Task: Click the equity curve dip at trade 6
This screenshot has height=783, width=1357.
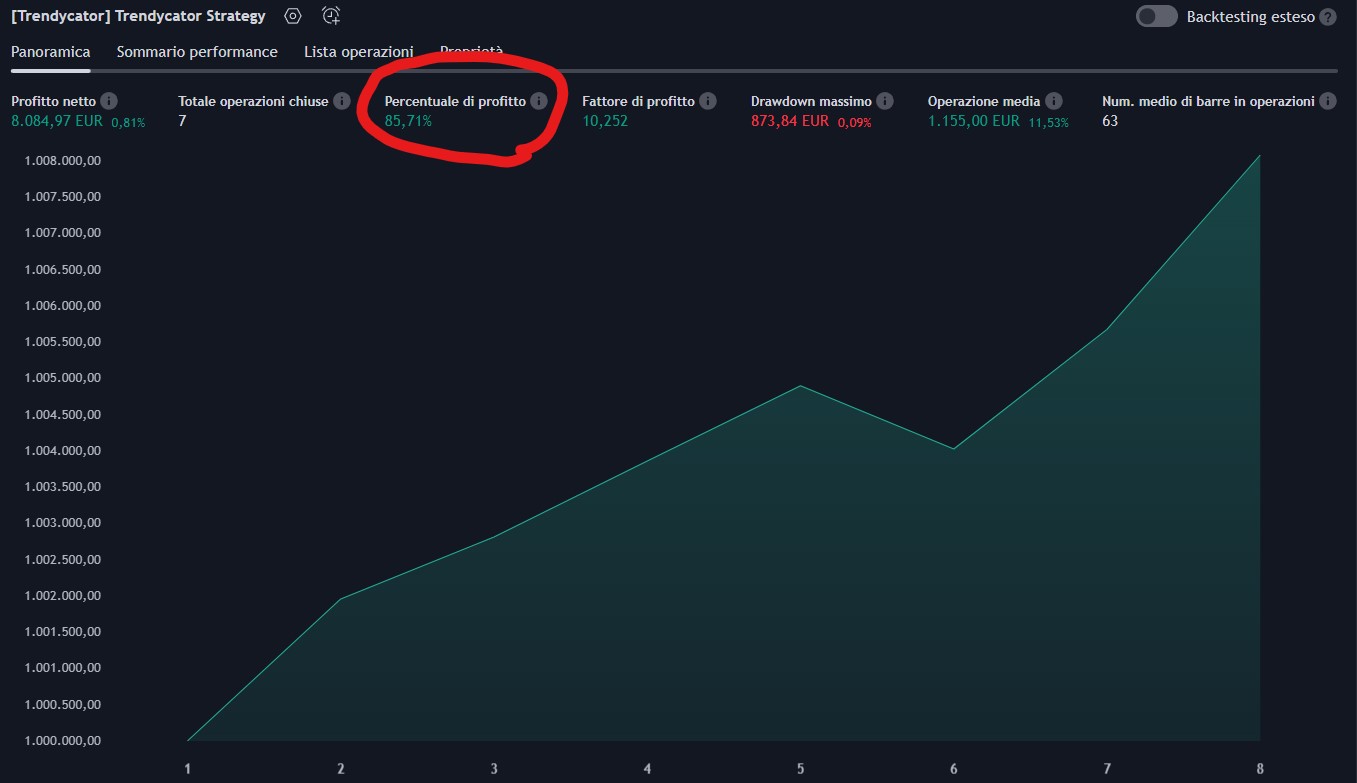Action: (953, 449)
